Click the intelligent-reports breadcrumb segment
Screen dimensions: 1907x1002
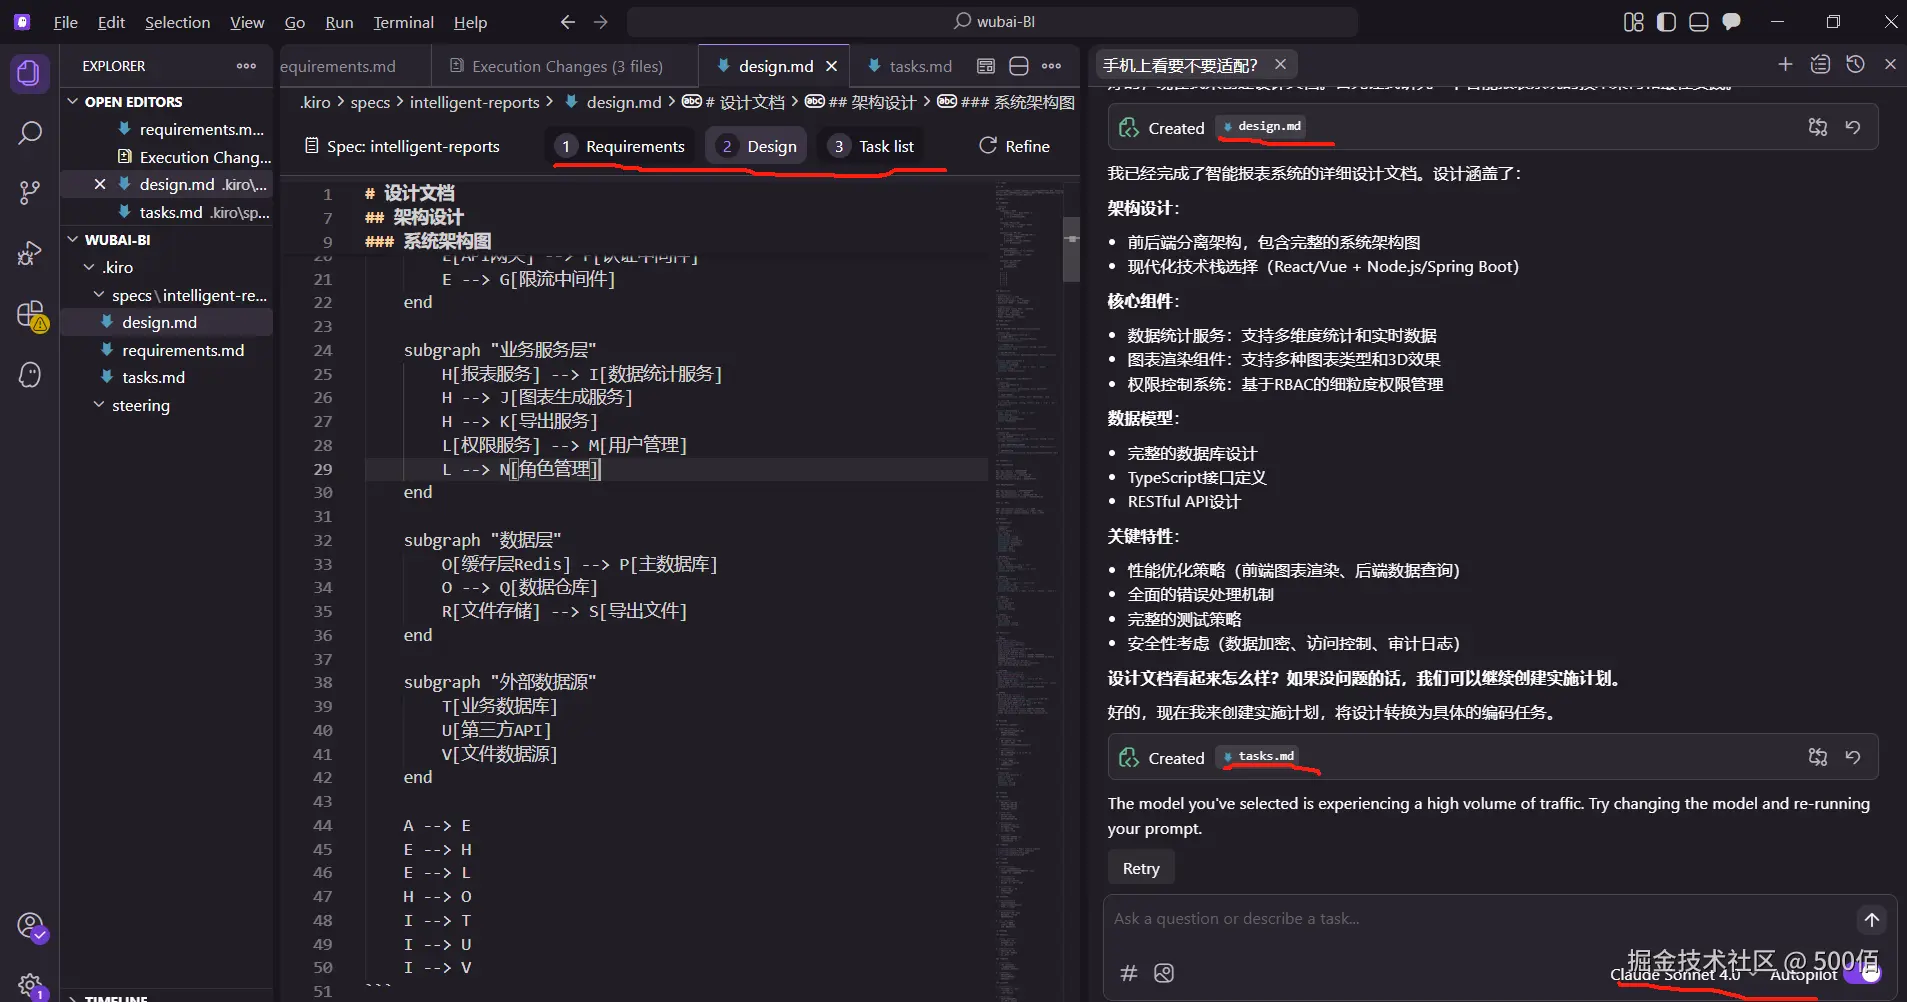pos(474,102)
